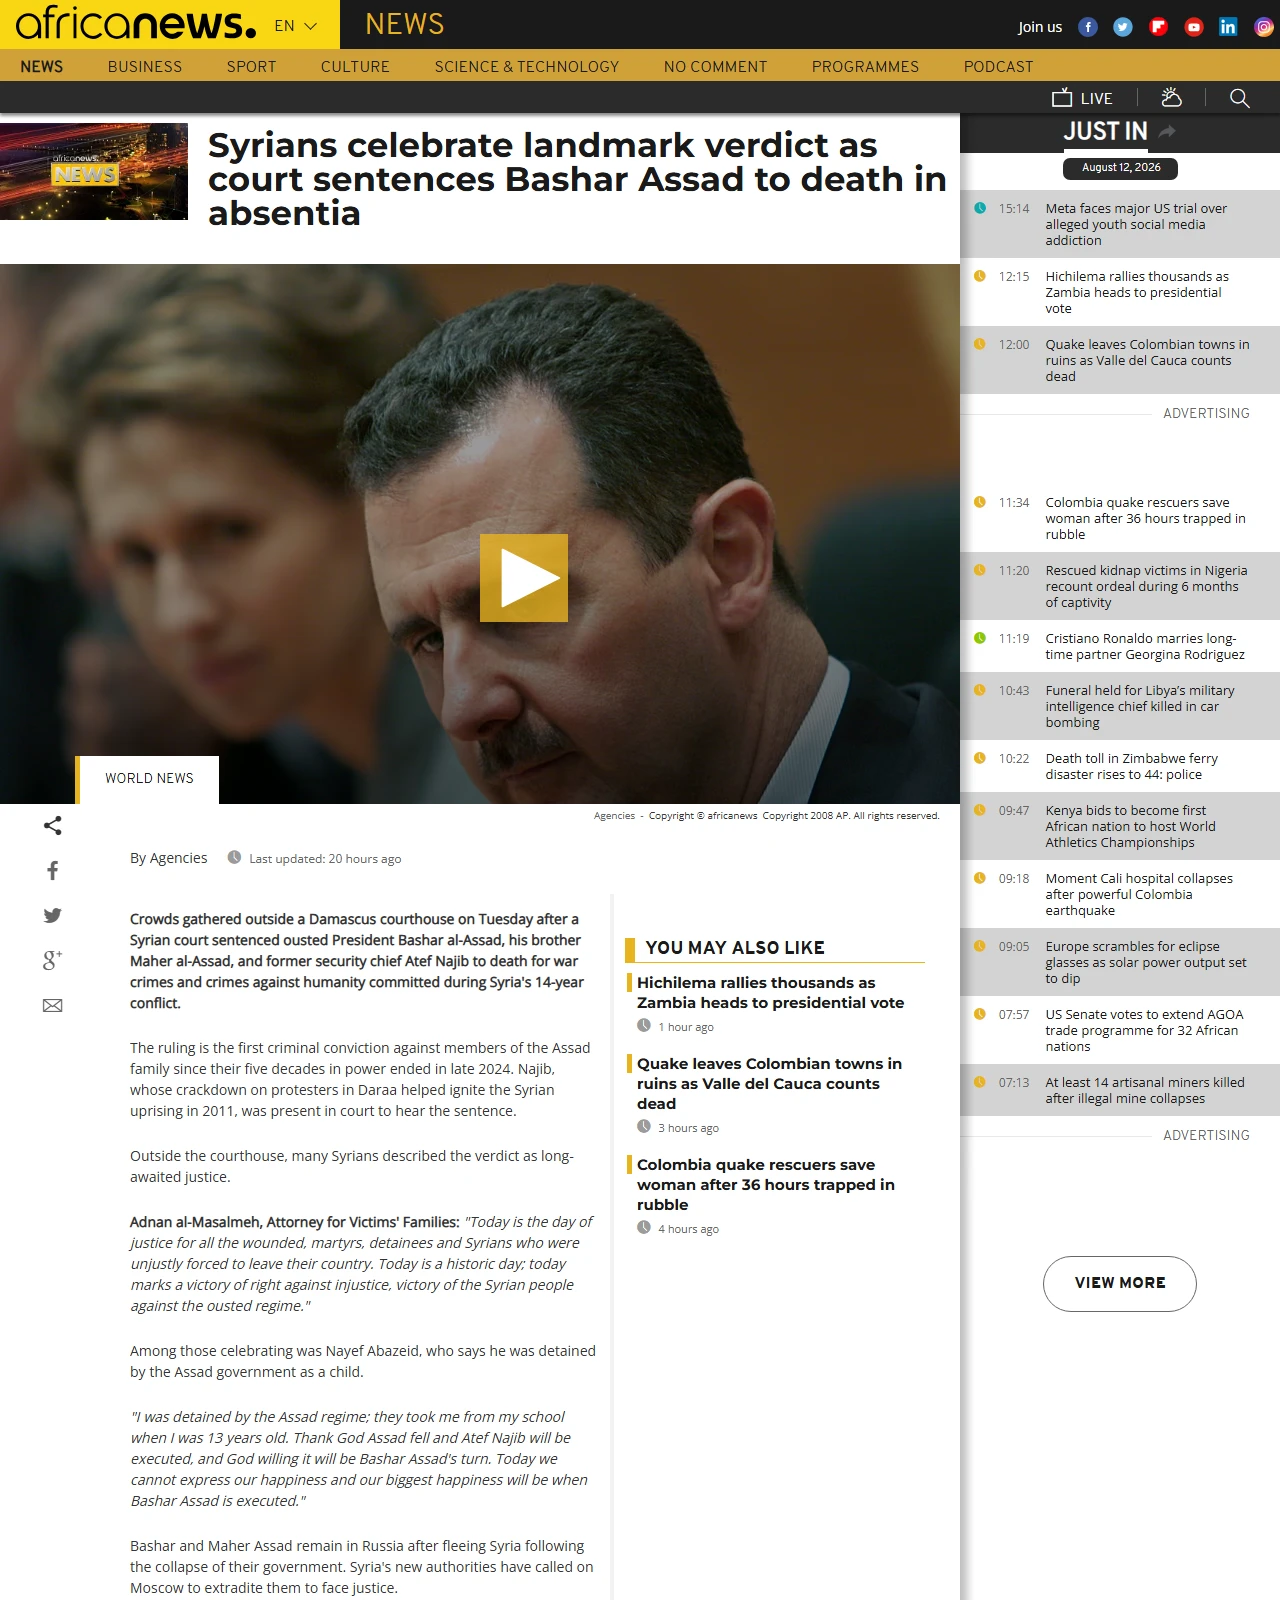Click the August 12, 2026 date badge
This screenshot has width=1280, height=1600.
click(1120, 168)
